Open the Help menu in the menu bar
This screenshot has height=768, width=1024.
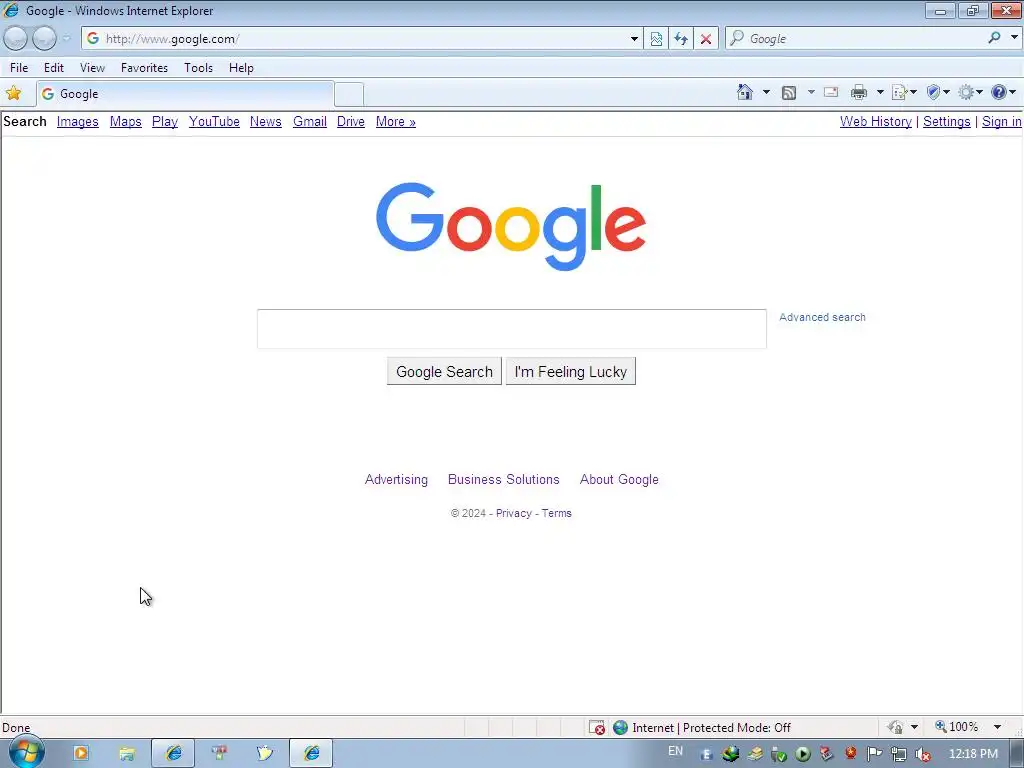tap(241, 67)
